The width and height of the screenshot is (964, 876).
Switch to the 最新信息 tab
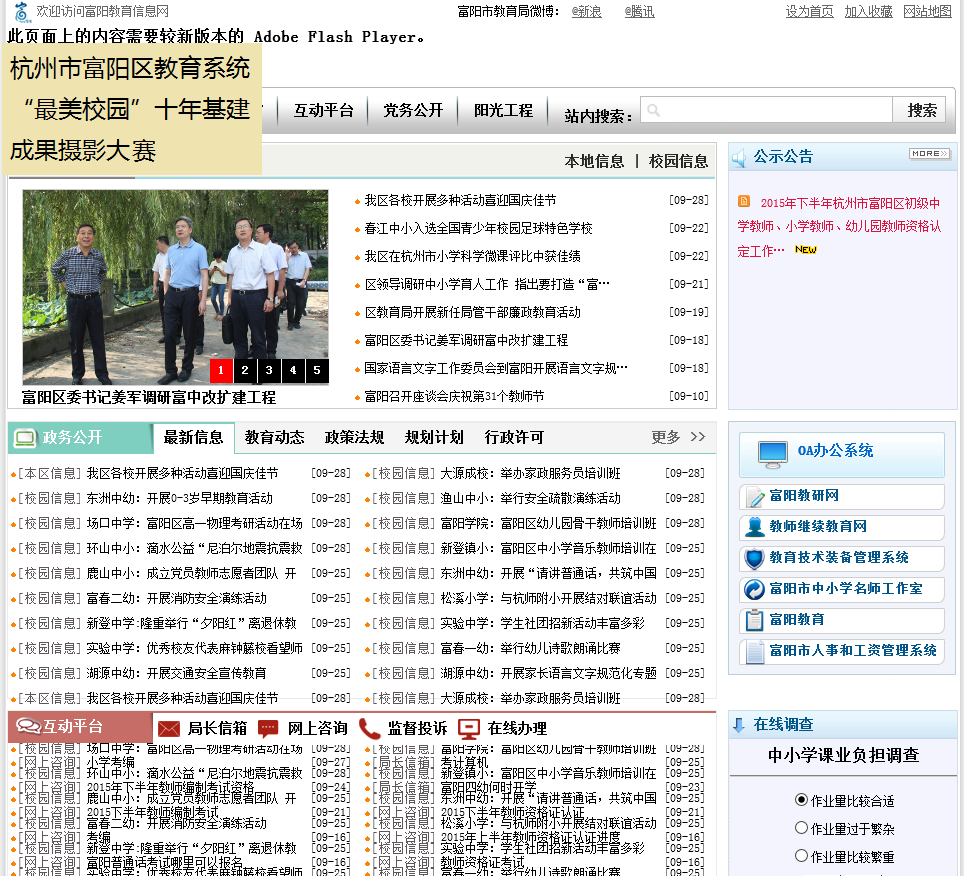(x=194, y=438)
